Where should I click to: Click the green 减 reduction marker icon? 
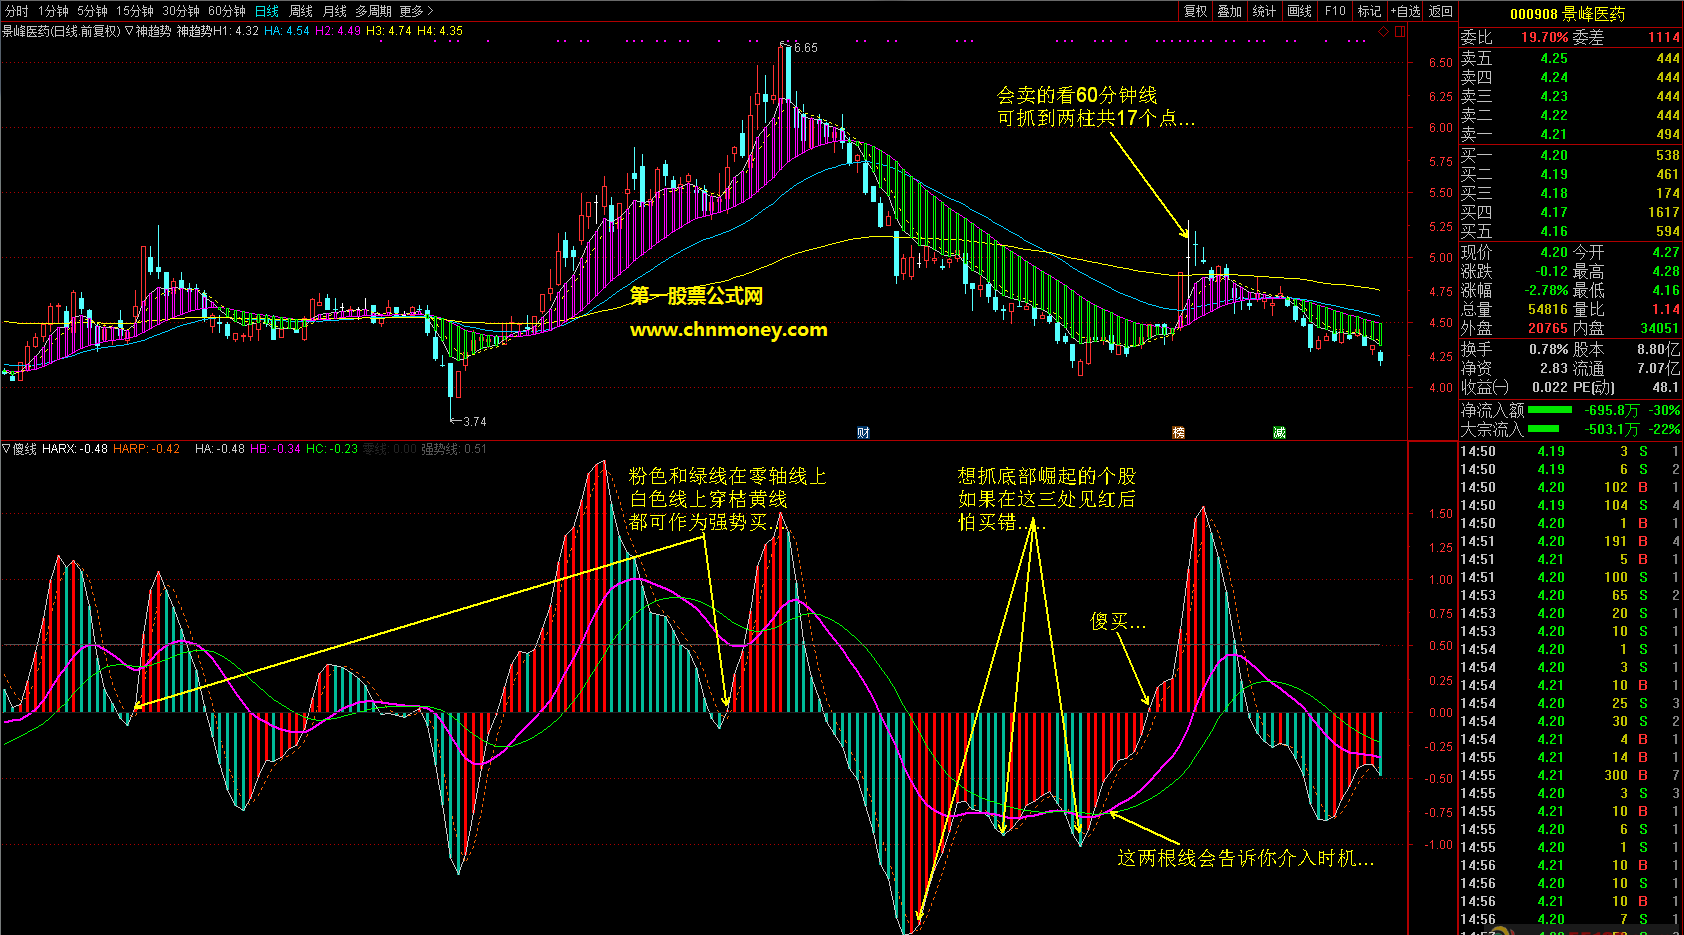pos(1279,432)
